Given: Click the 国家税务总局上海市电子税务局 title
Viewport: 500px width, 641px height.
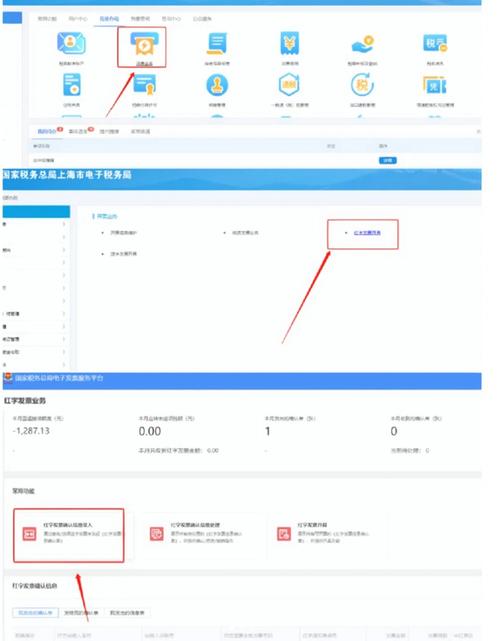Looking at the screenshot, I should point(67,175).
